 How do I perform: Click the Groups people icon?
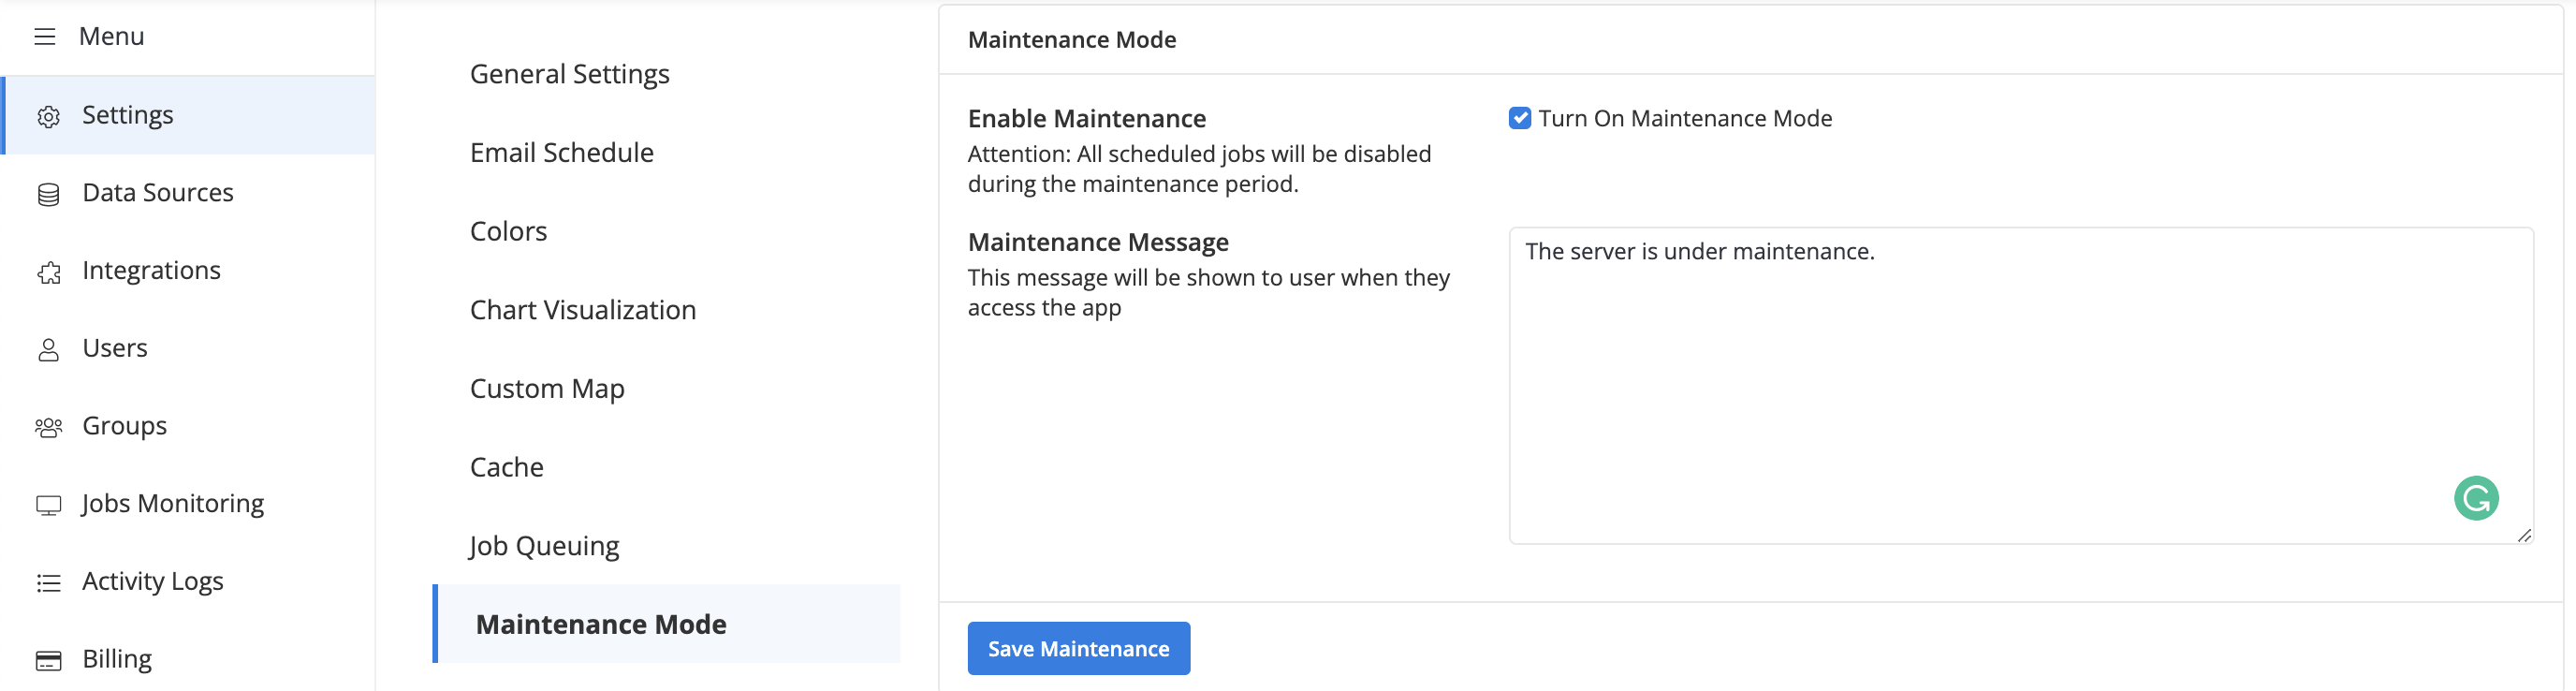[48, 427]
